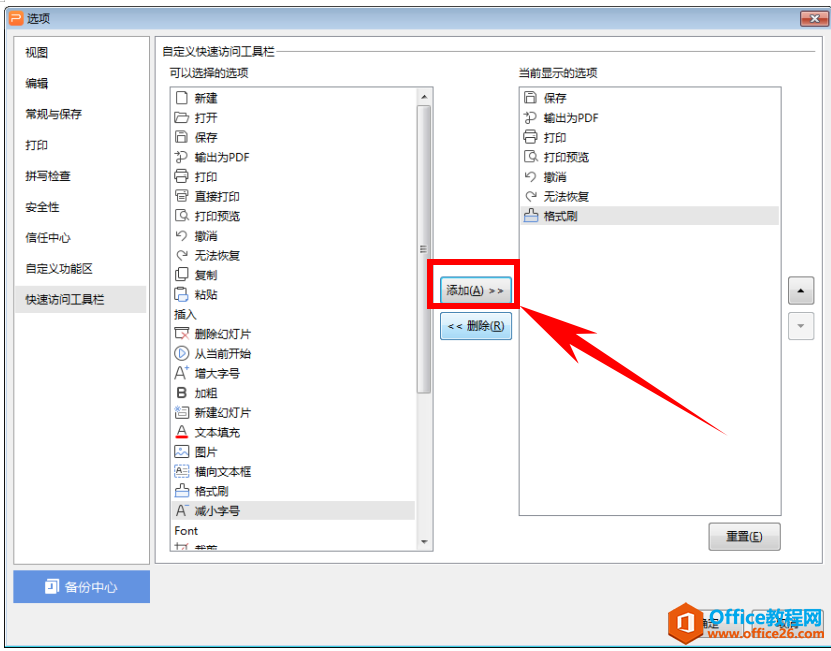Click the move down arrow button
The height and width of the screenshot is (651, 831).
[x=801, y=326]
